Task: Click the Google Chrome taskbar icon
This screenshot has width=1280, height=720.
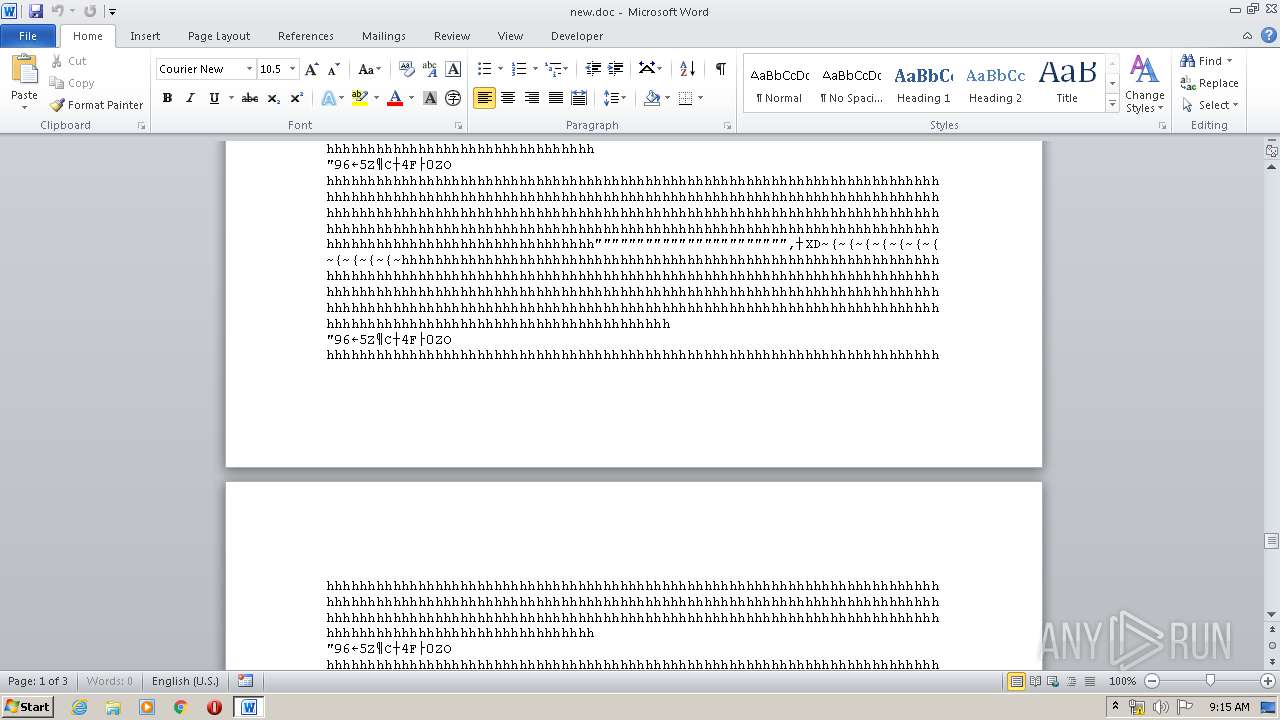Action: [x=181, y=707]
